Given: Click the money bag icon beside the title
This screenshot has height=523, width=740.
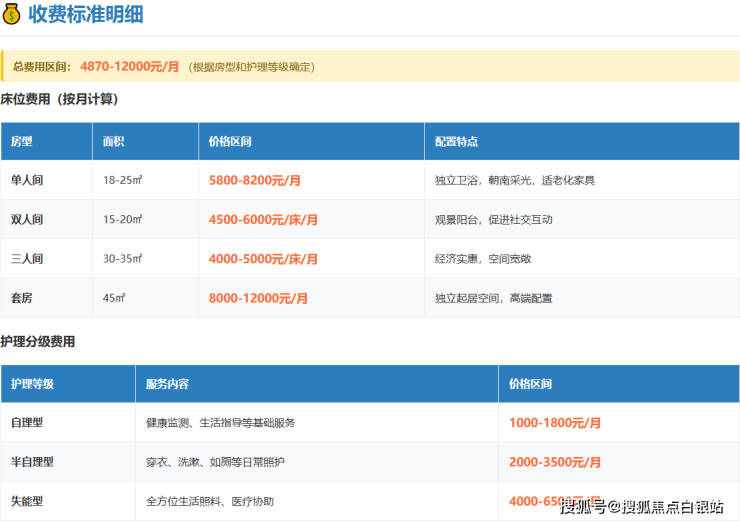Looking at the screenshot, I should 12,14.
